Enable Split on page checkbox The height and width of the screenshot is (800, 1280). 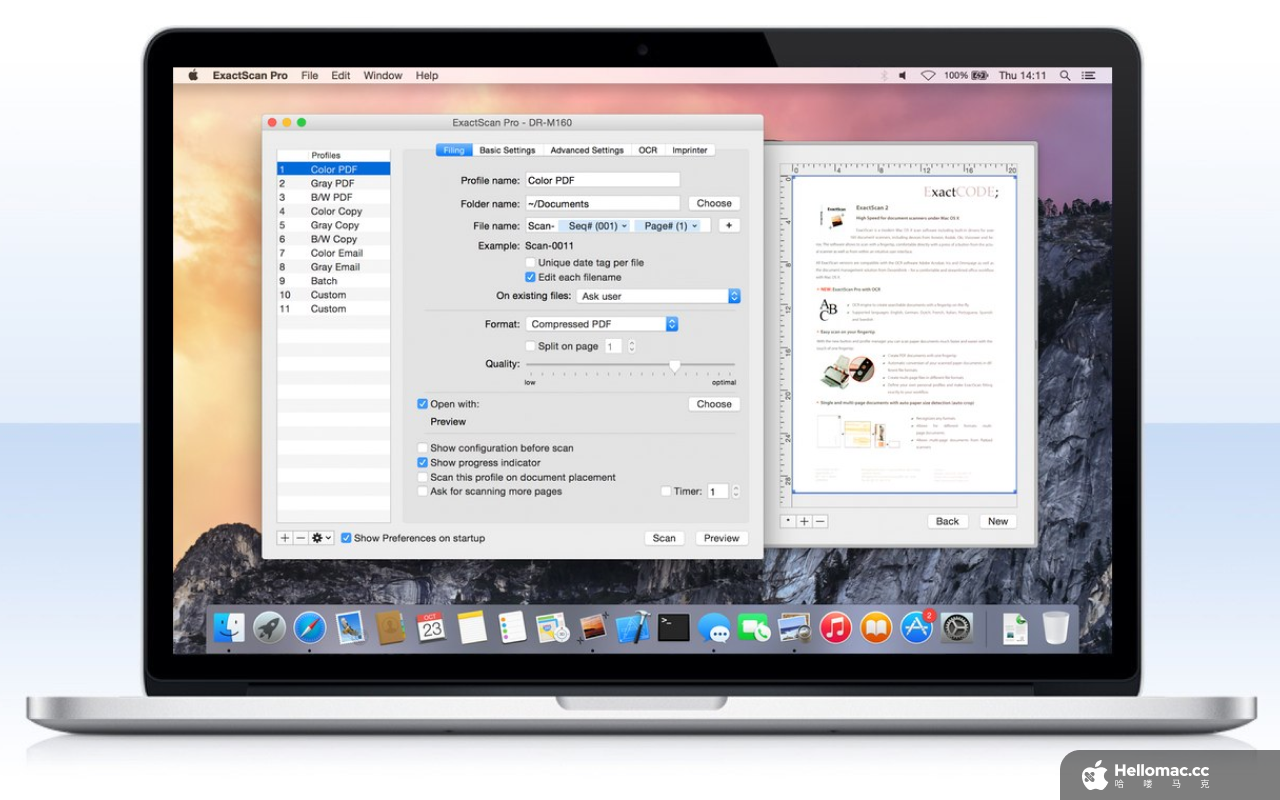[530, 346]
